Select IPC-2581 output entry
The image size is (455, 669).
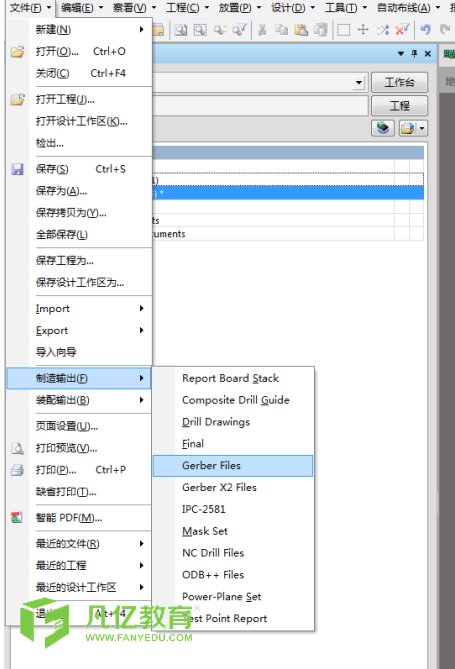(233, 509)
